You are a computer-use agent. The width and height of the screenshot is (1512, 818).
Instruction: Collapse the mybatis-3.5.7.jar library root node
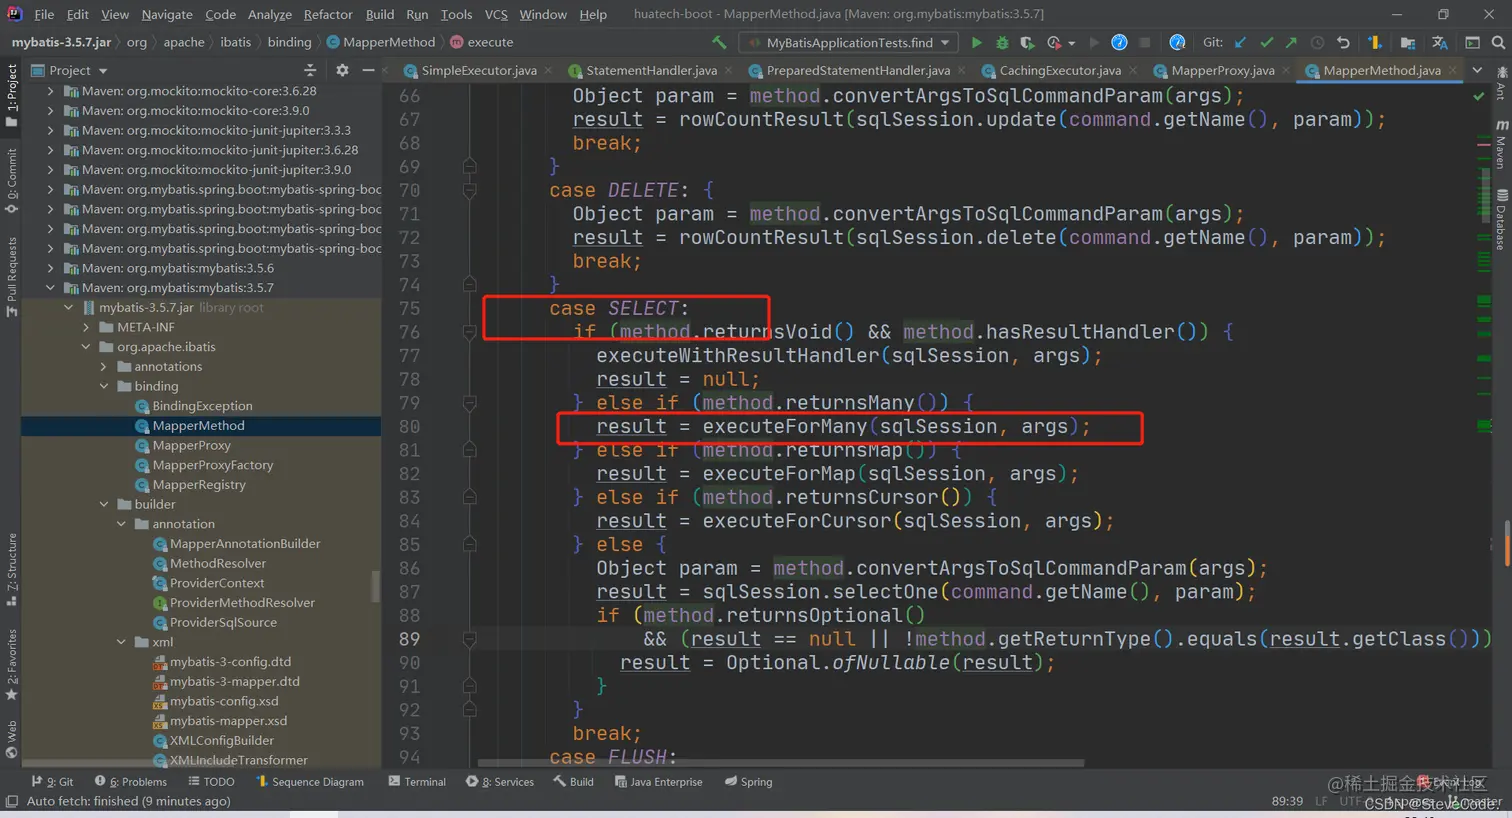click(x=69, y=307)
